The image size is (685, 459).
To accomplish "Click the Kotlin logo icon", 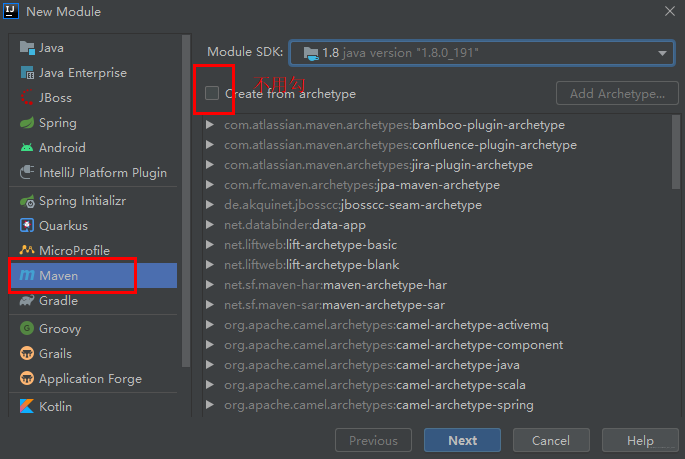I will tap(27, 406).
